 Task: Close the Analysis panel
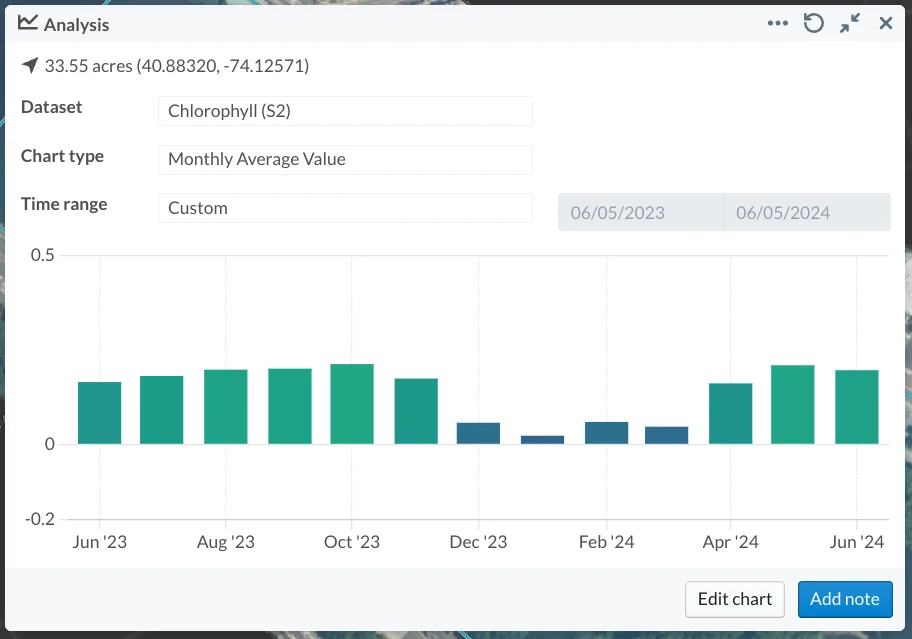[x=886, y=23]
